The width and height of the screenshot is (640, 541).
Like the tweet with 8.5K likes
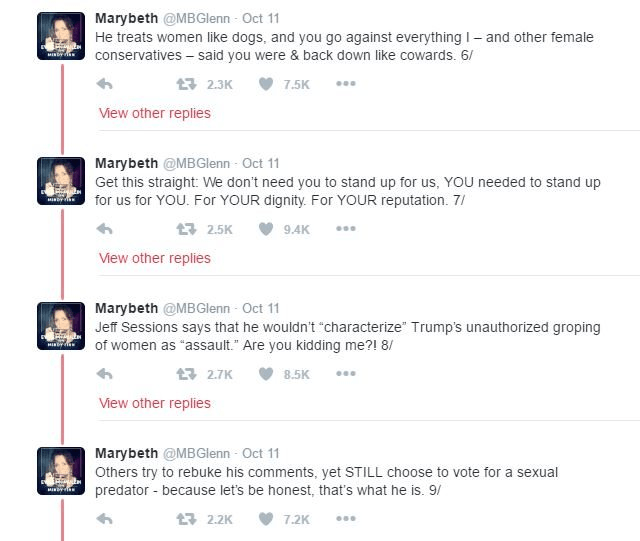(x=266, y=374)
